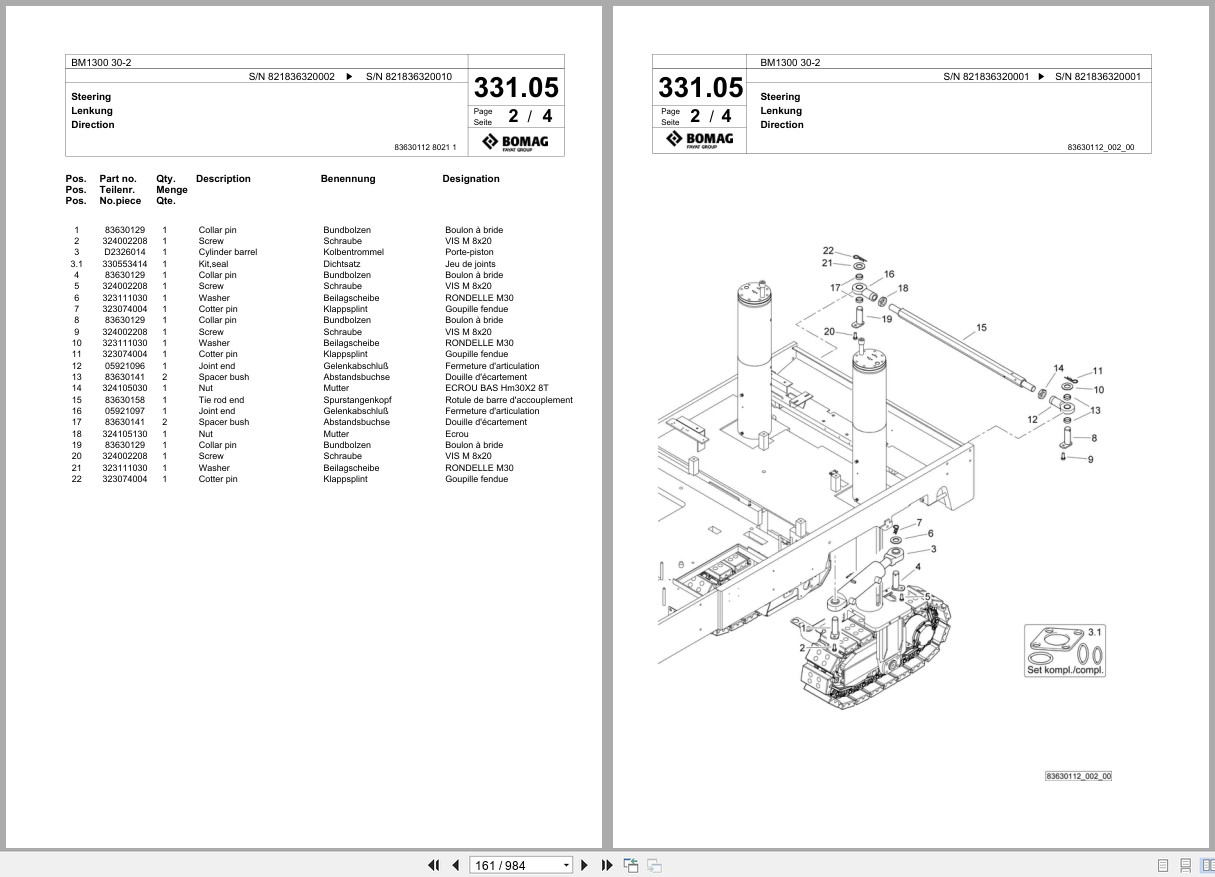The image size is (1215, 877).
Task: Open the page number dropdown arrow
Action: point(566,865)
